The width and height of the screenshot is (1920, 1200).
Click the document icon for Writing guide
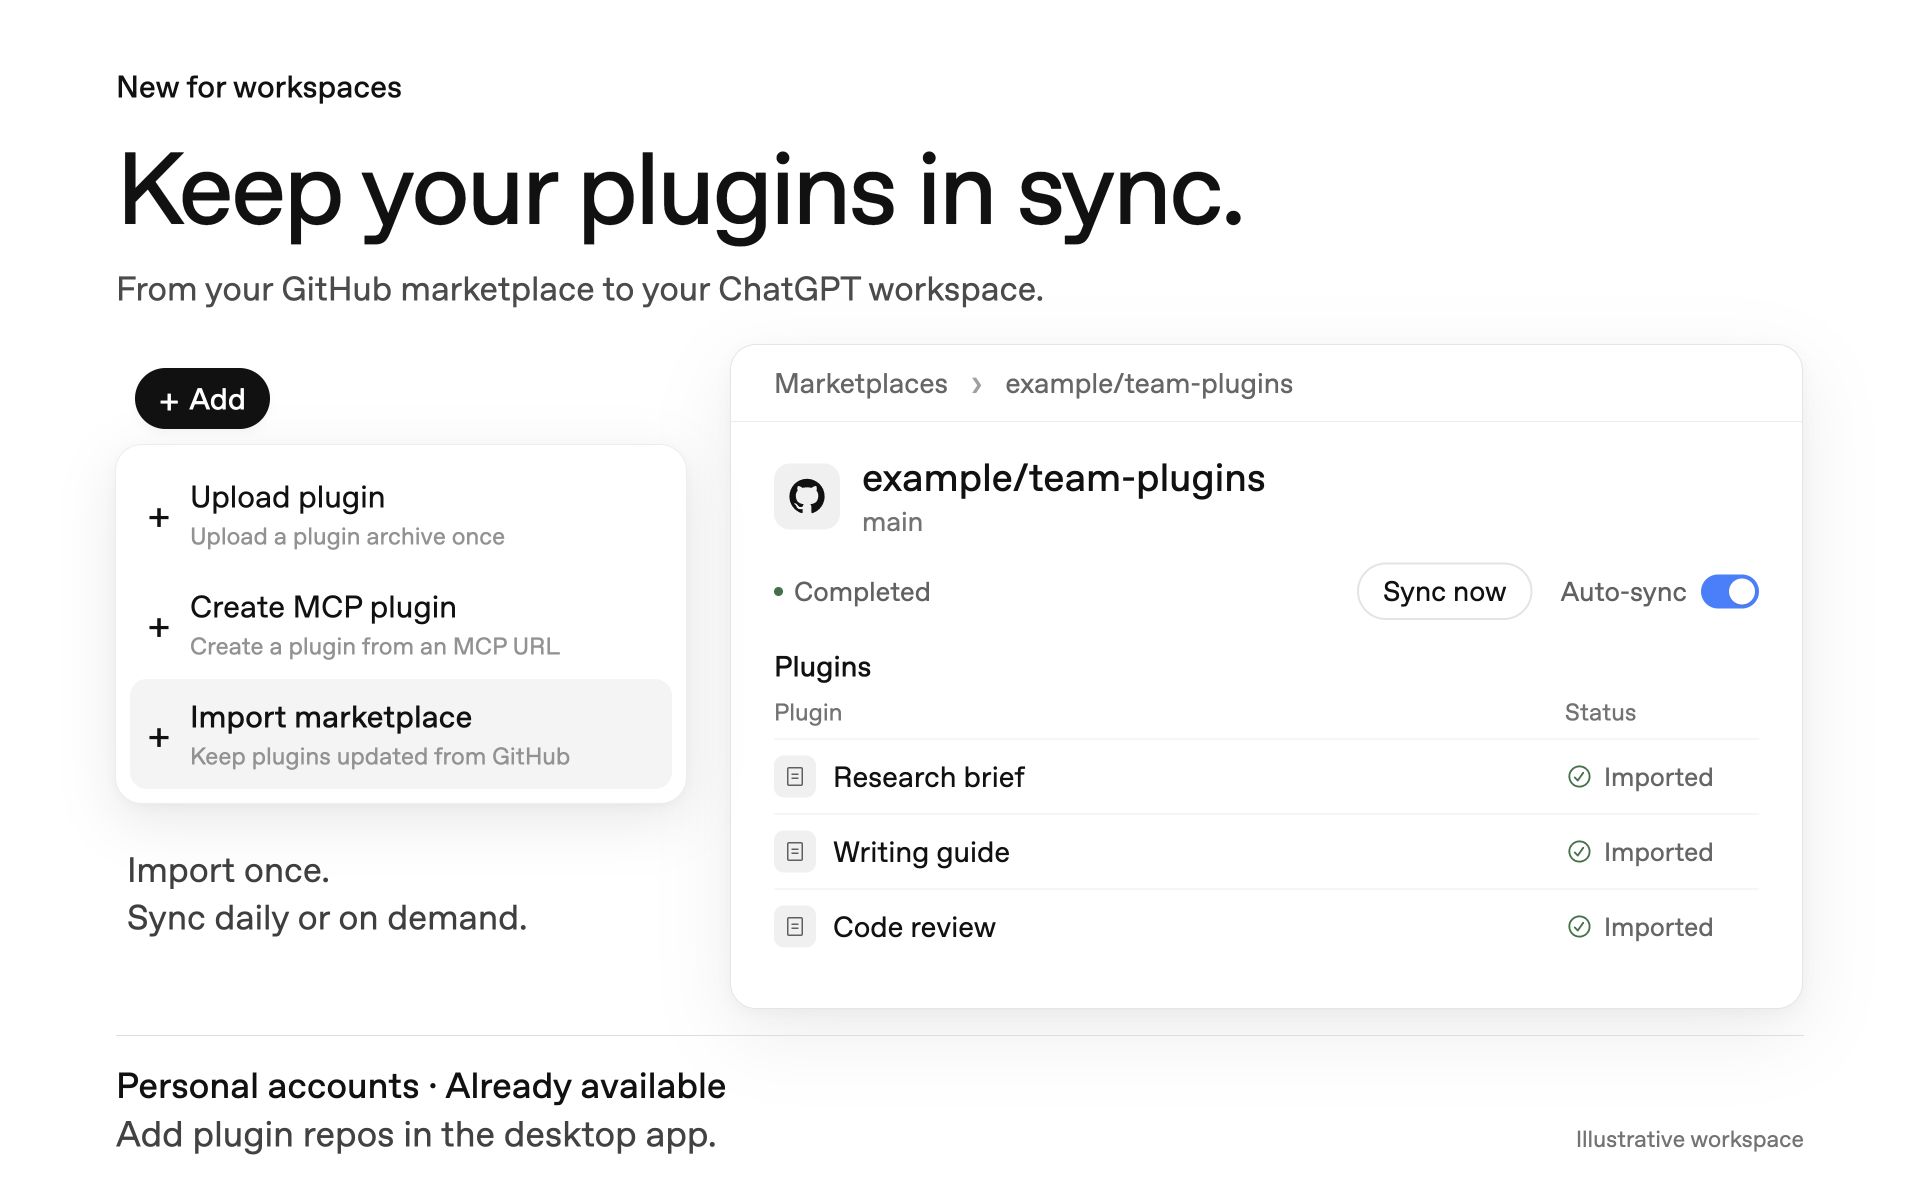pyautogui.click(x=795, y=852)
